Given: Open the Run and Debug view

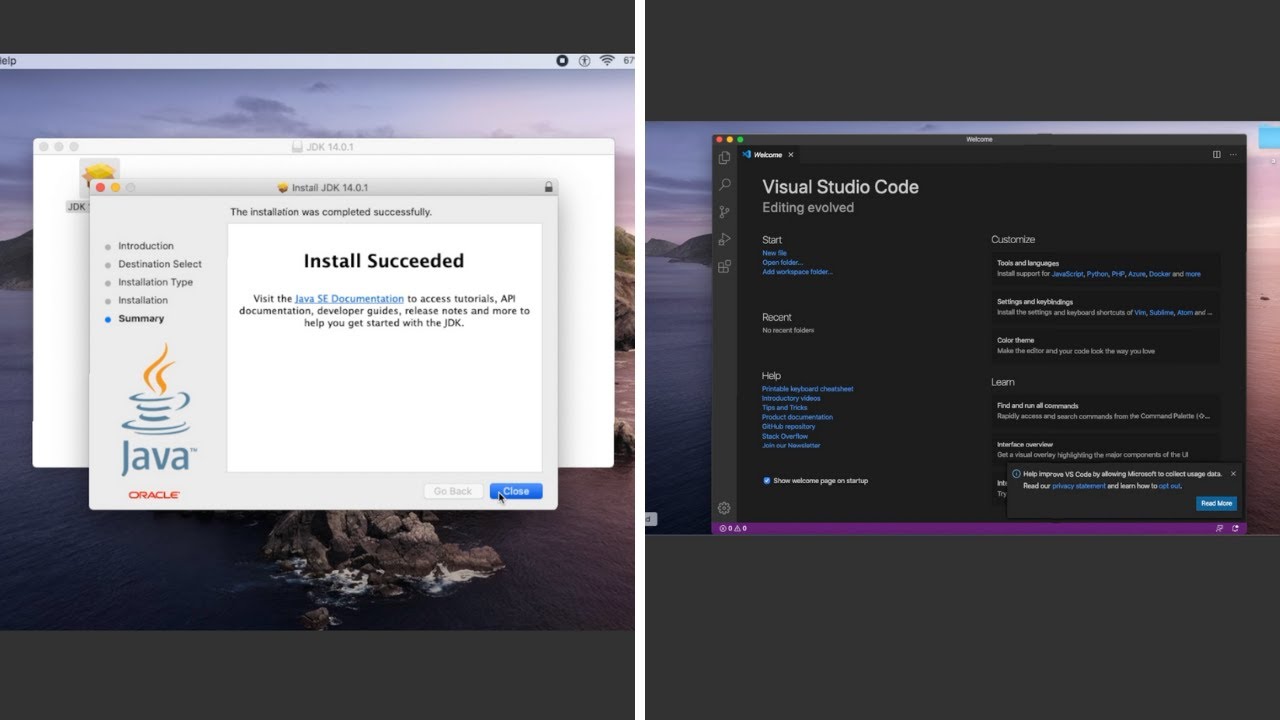Looking at the screenshot, I should click(724, 239).
